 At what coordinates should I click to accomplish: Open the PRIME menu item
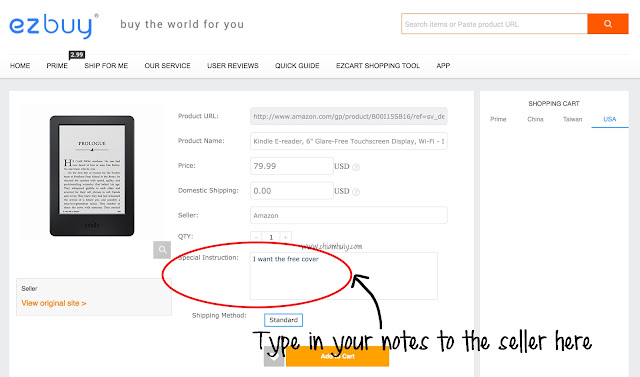(57, 66)
